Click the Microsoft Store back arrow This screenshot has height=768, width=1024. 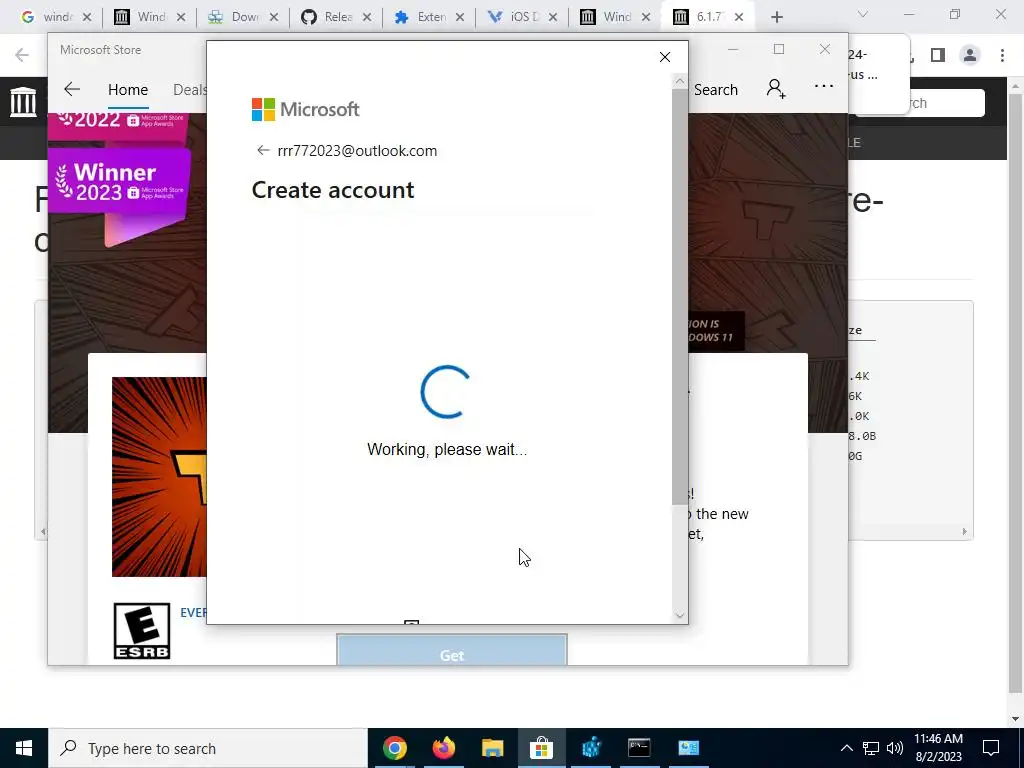pos(72,89)
